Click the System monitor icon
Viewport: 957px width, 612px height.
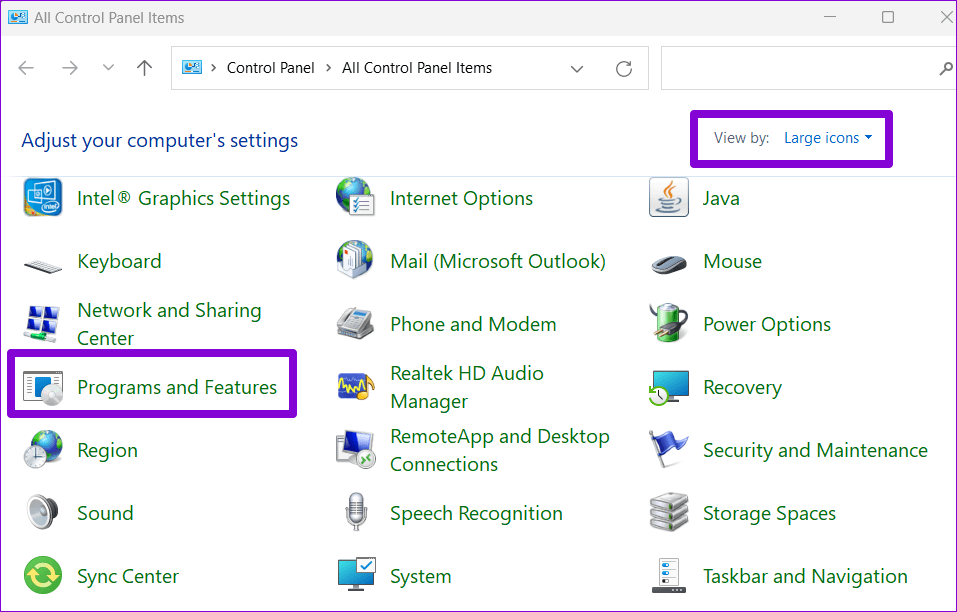[357, 574]
